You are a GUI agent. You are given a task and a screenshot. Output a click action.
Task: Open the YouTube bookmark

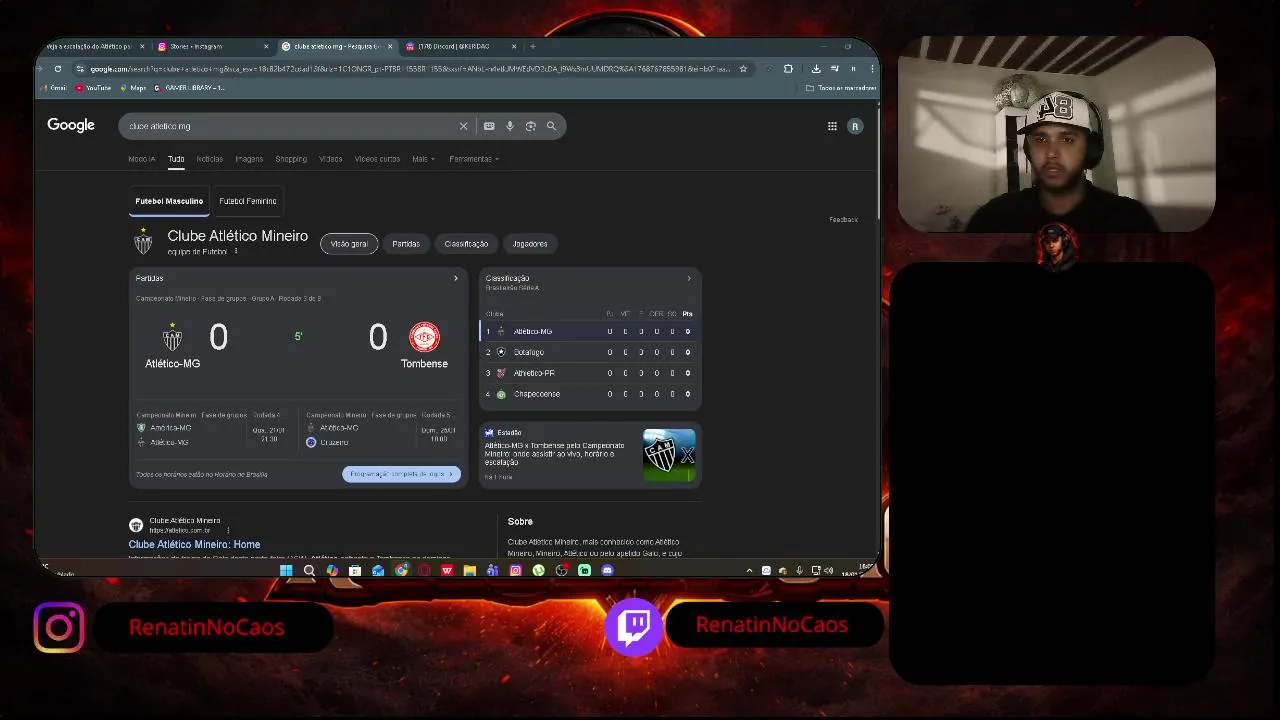(x=93, y=88)
